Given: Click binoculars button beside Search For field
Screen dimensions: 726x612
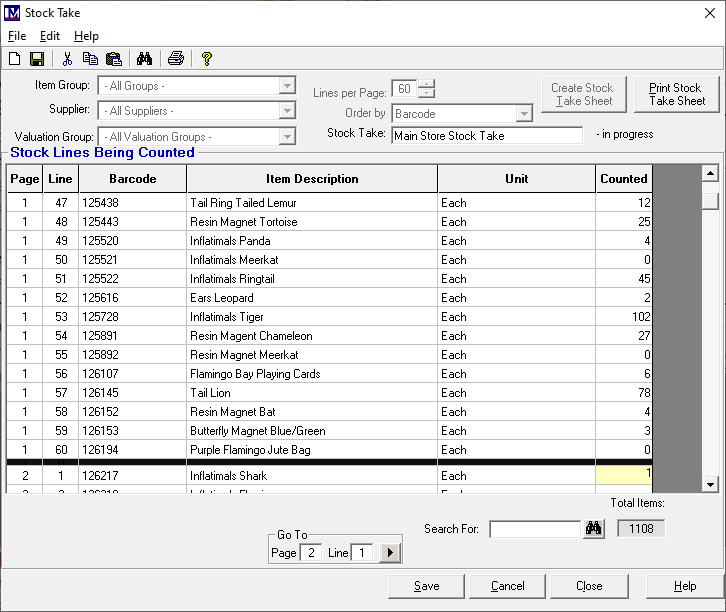Looking at the screenshot, I should [x=594, y=529].
